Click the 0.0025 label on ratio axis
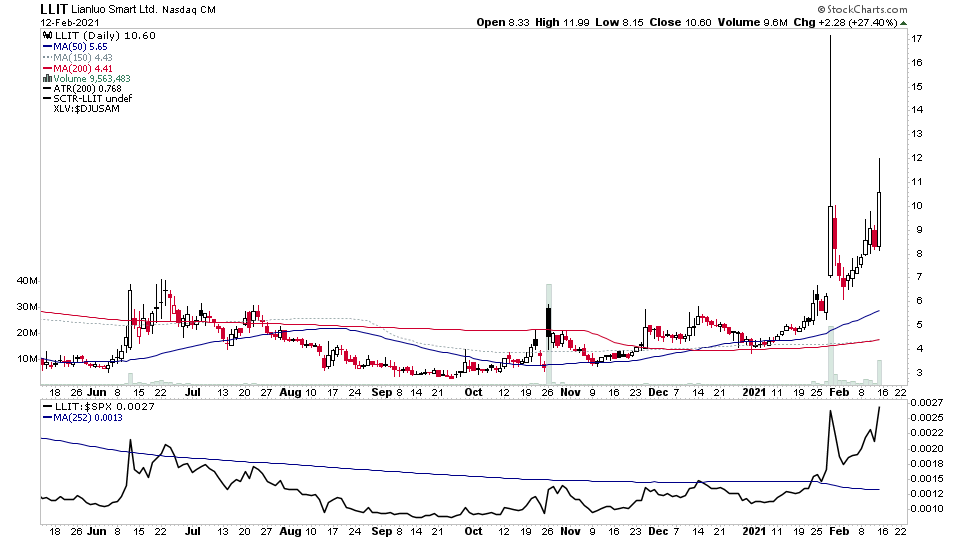 [x=926, y=418]
